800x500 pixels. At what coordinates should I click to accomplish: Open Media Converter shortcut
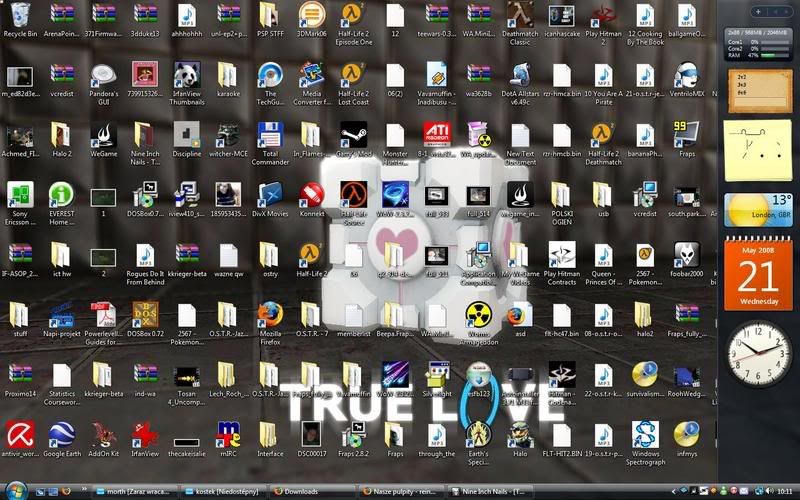[312, 74]
